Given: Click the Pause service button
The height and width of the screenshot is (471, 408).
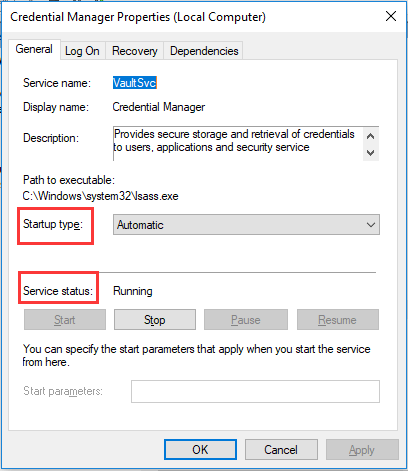Looking at the screenshot, I should [x=246, y=320].
